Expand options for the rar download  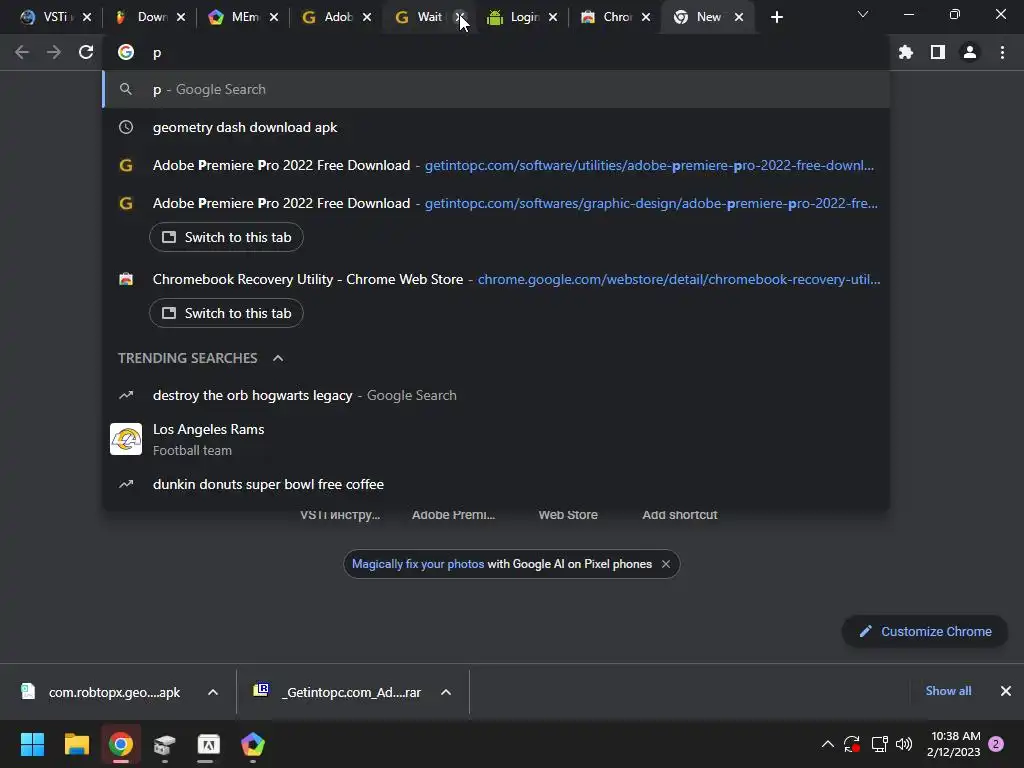(x=446, y=692)
